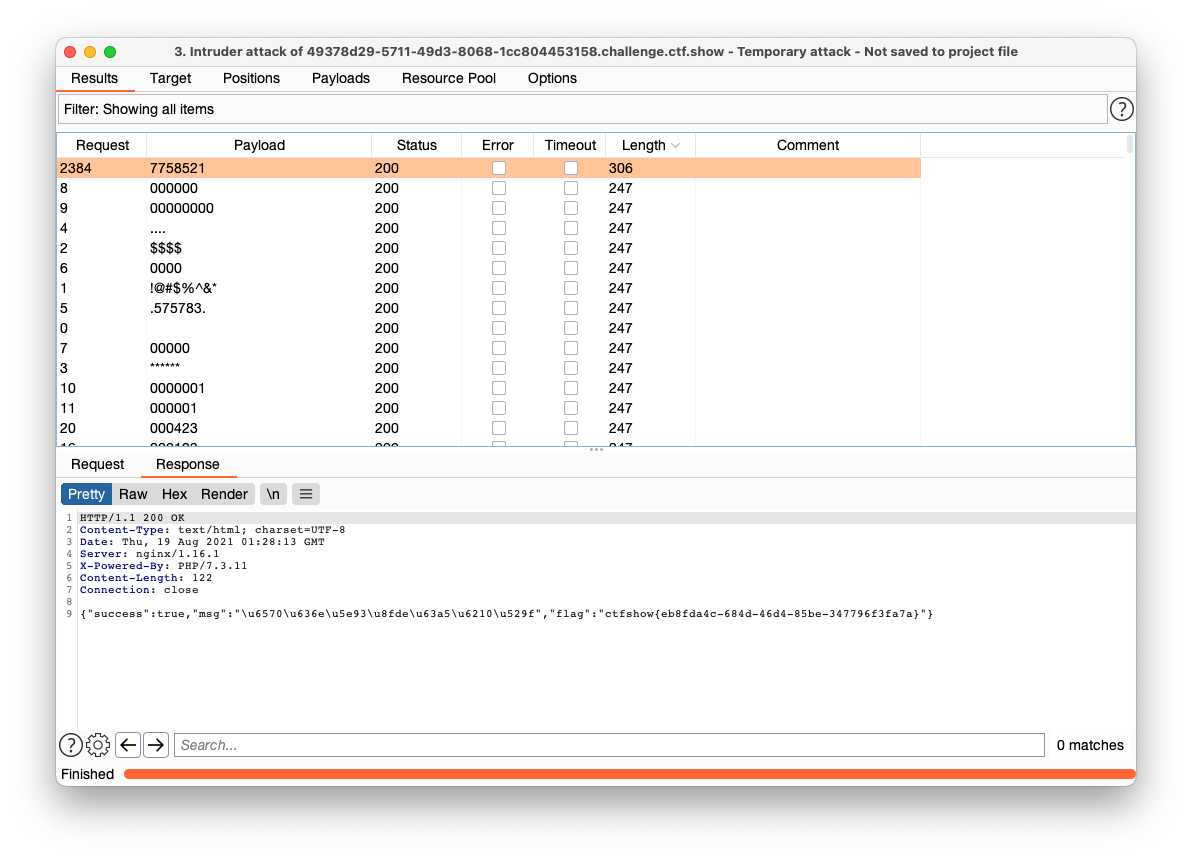Screen dimensions: 1192x860
Task: Select the Hex view button
Action: (175, 494)
